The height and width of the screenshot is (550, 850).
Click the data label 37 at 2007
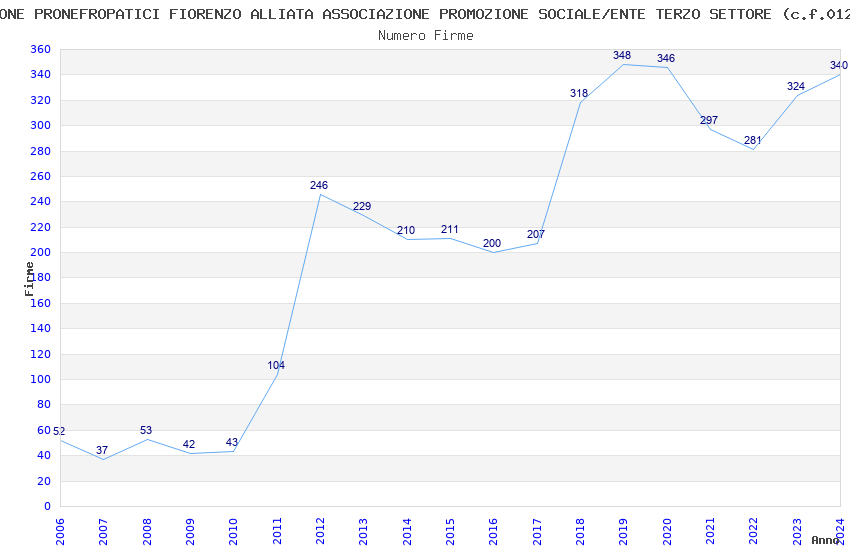tap(102, 451)
